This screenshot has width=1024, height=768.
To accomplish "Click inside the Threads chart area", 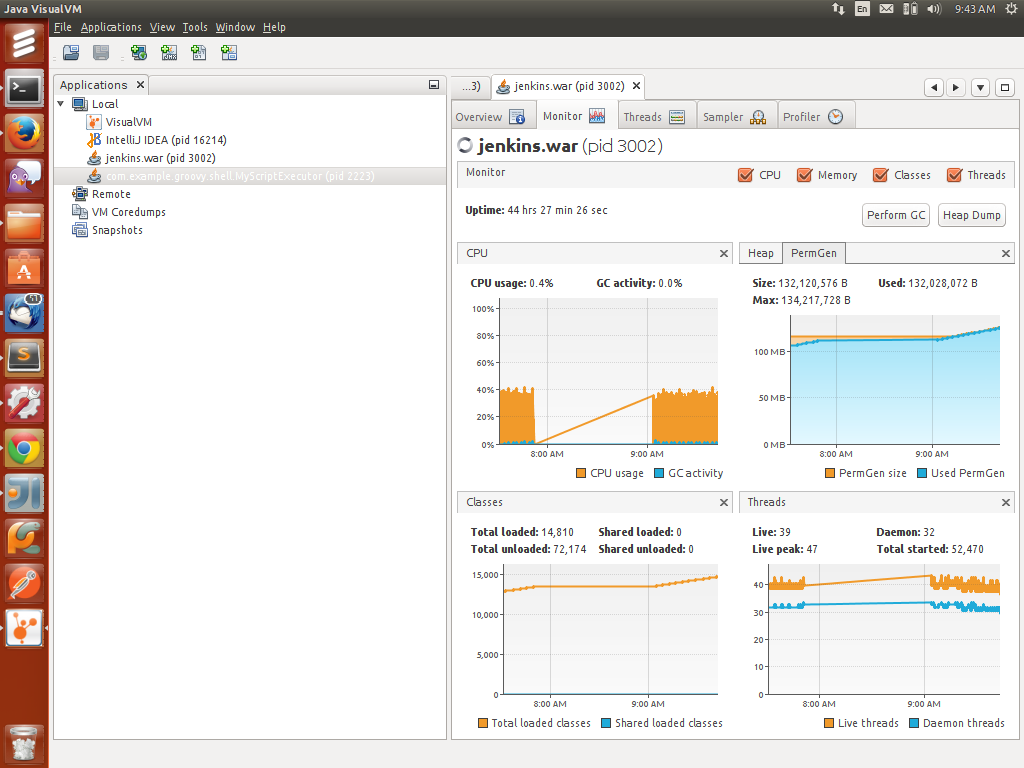I will pos(884,630).
